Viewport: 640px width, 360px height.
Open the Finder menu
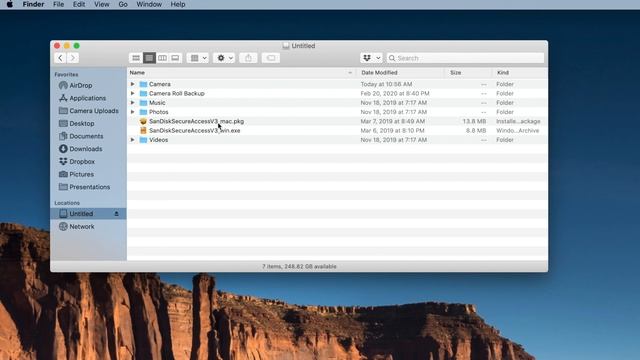coord(33,4)
